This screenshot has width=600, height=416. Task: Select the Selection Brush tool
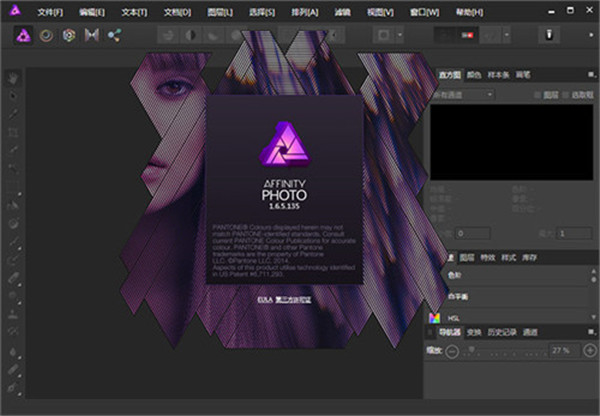tap(13, 150)
